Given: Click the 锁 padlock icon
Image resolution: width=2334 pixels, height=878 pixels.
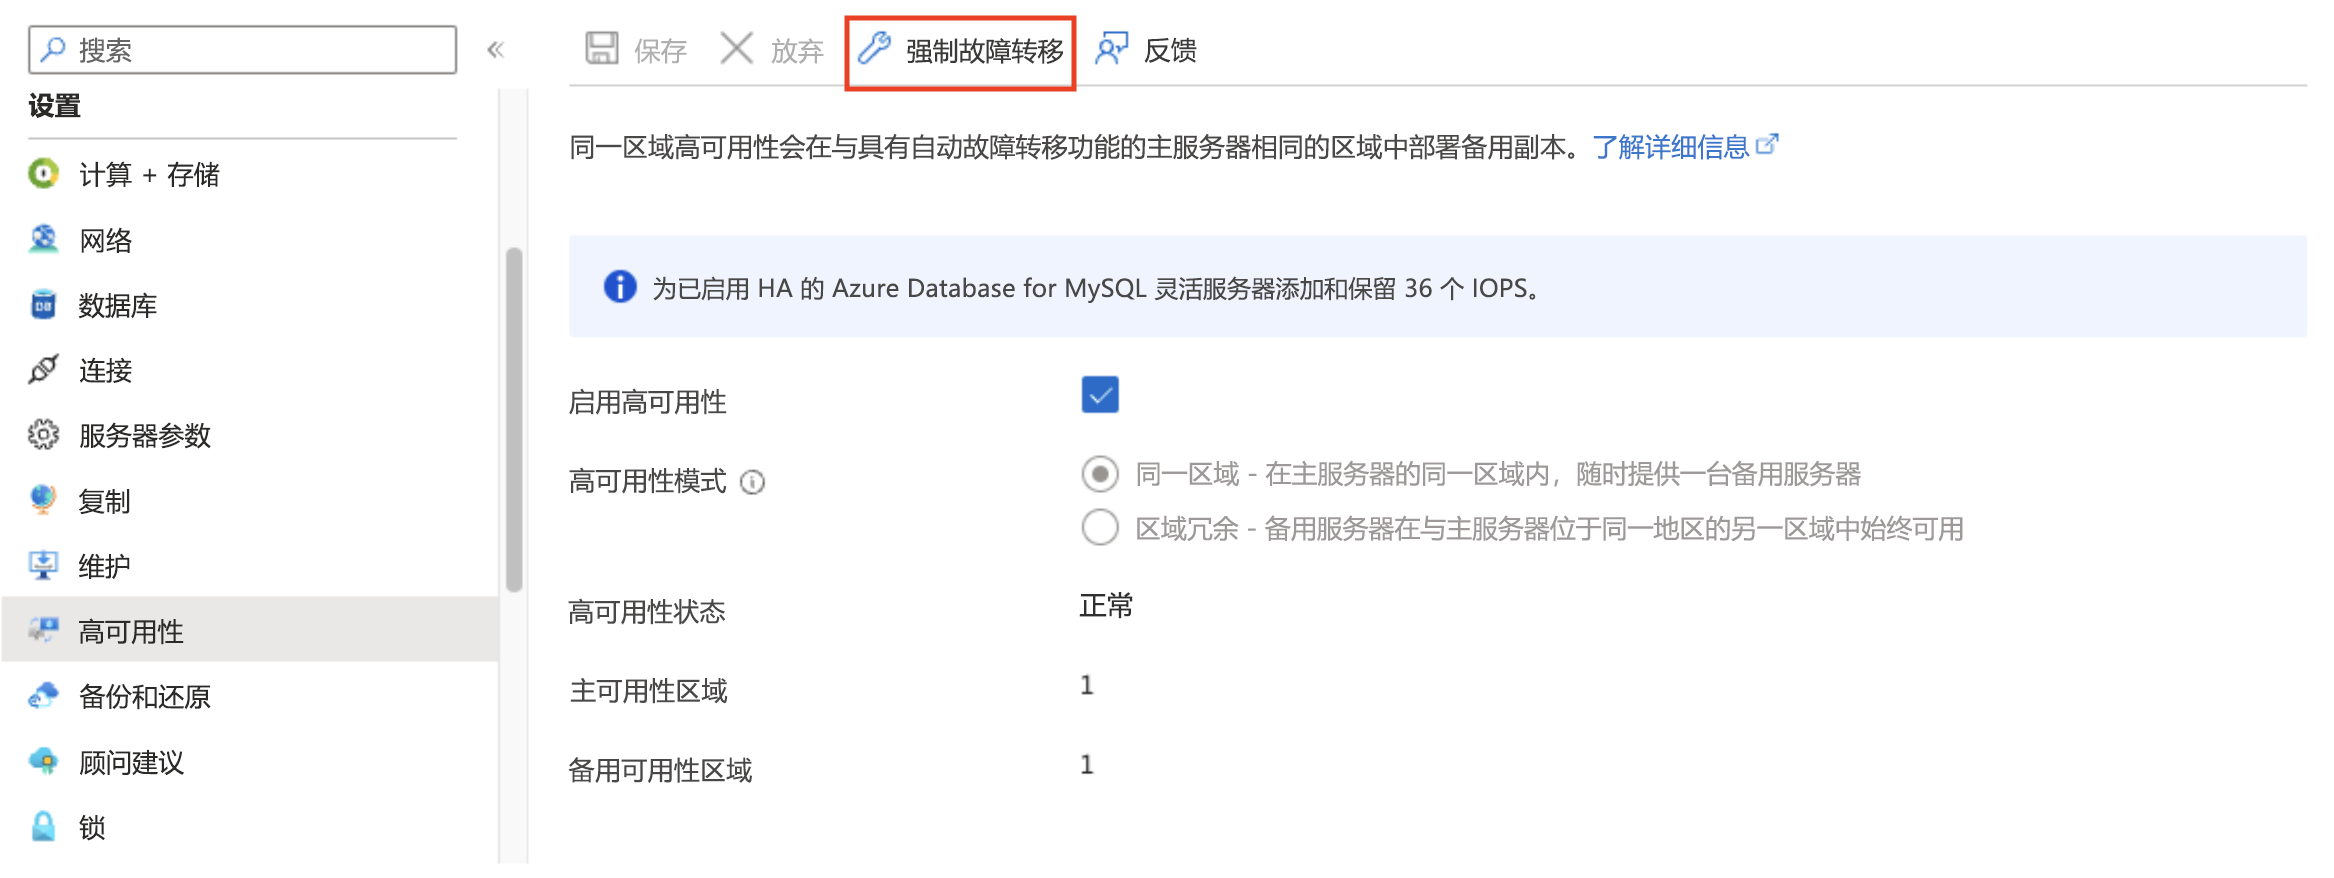Looking at the screenshot, I should [43, 827].
